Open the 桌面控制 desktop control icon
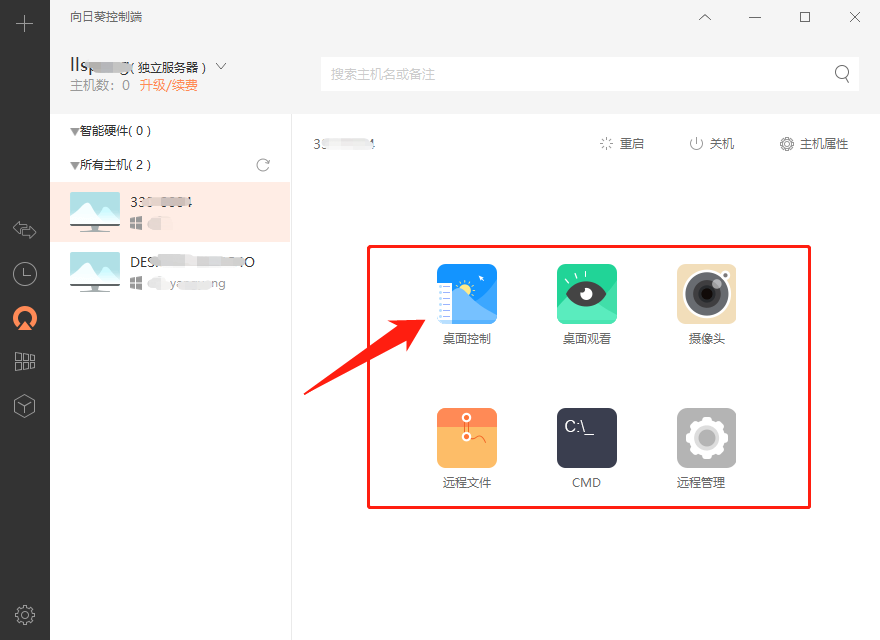 [x=466, y=294]
